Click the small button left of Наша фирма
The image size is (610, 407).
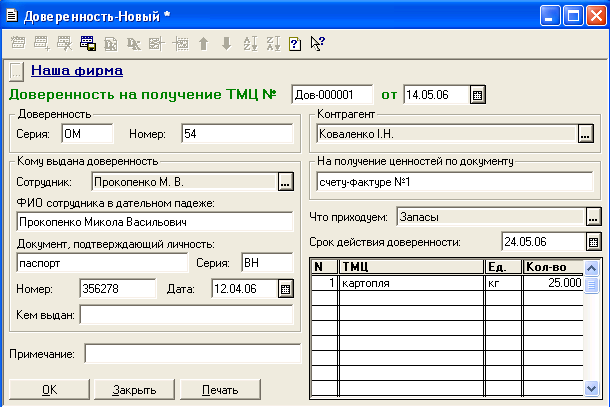15,71
